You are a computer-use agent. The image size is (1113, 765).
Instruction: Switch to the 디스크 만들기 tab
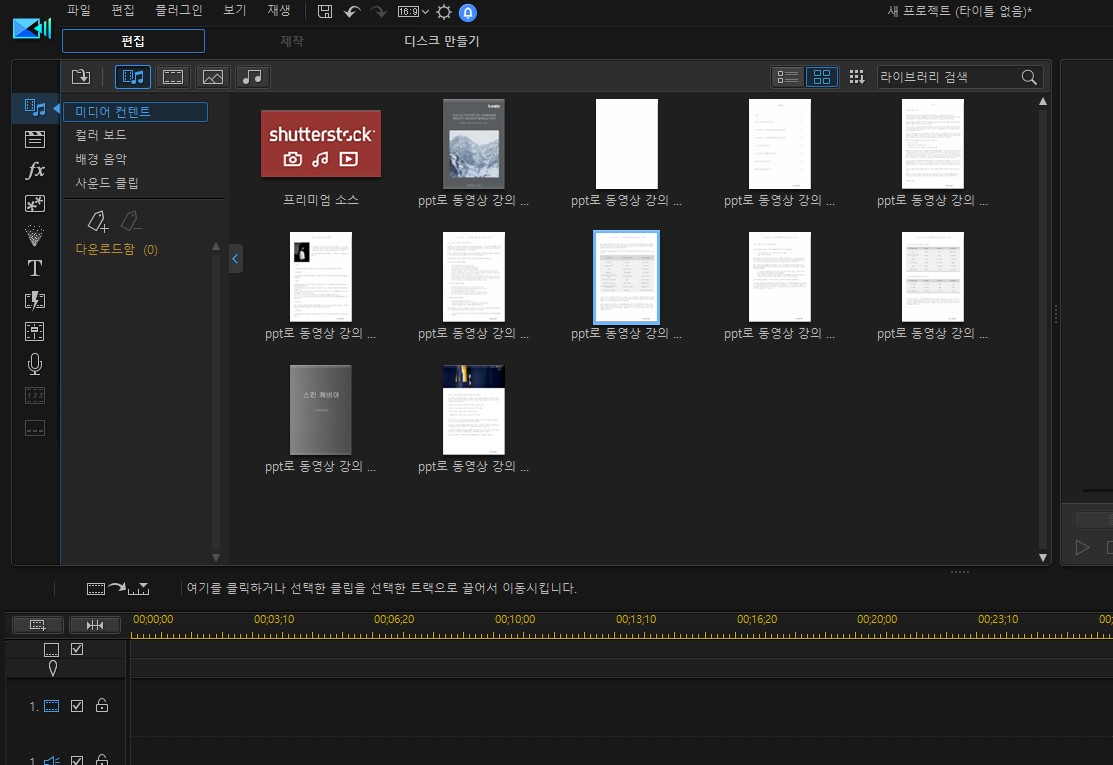(441, 42)
